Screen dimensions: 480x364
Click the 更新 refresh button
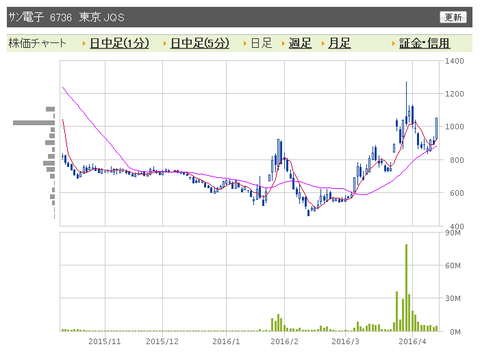453,17
